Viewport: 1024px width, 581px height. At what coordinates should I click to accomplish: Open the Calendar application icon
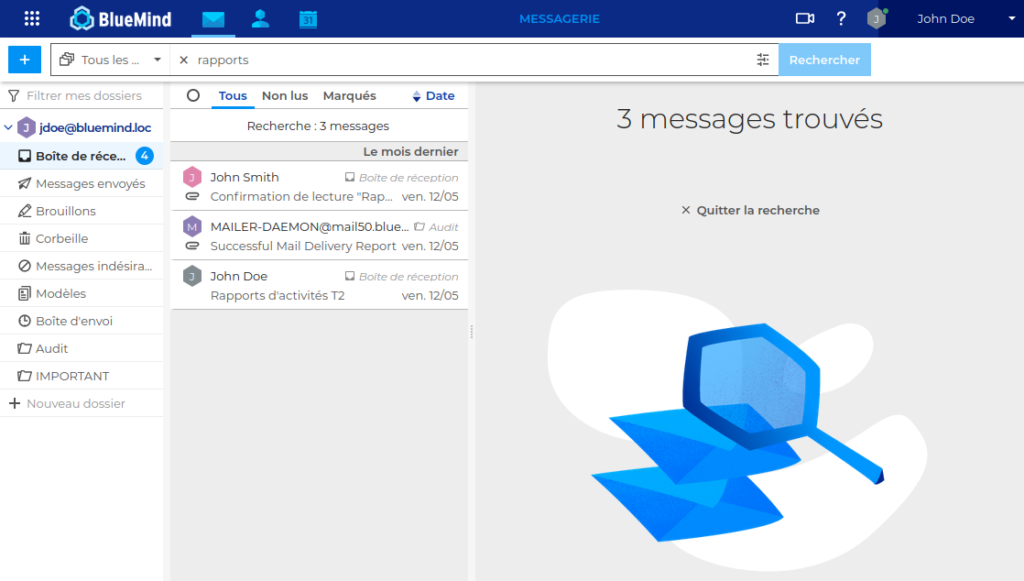point(308,19)
